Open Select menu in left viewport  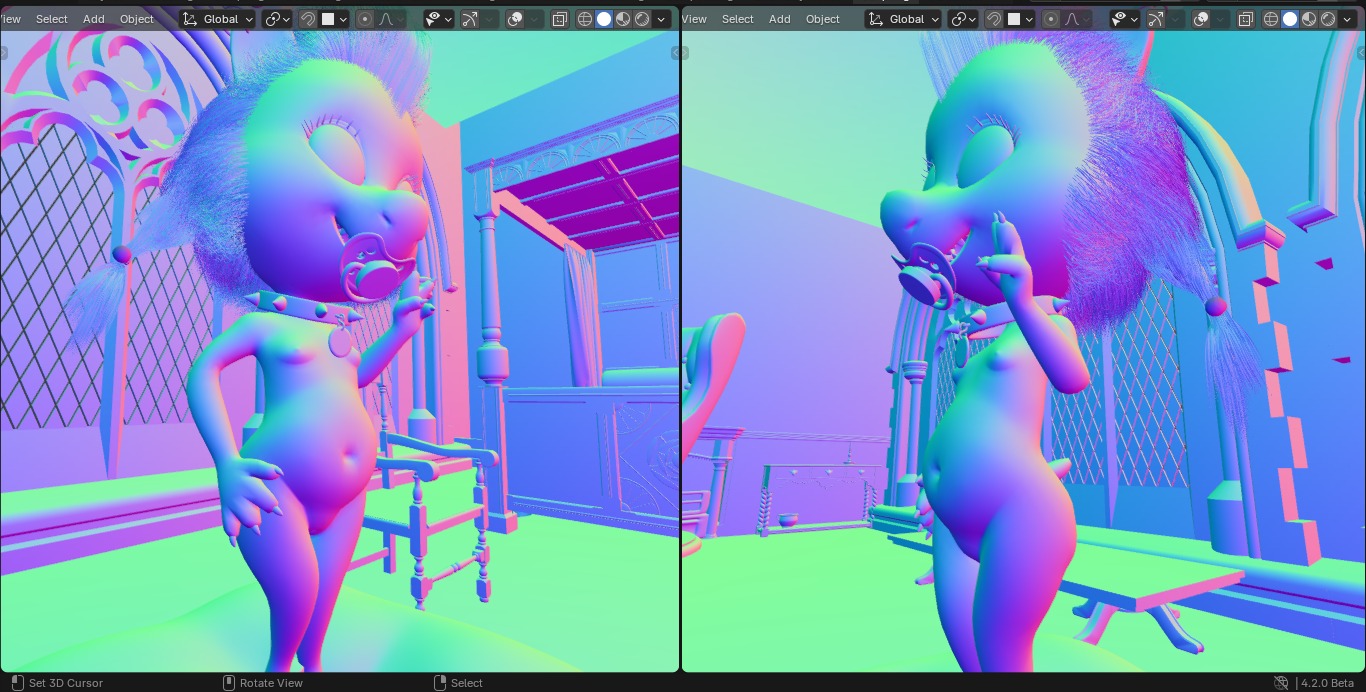(52, 19)
